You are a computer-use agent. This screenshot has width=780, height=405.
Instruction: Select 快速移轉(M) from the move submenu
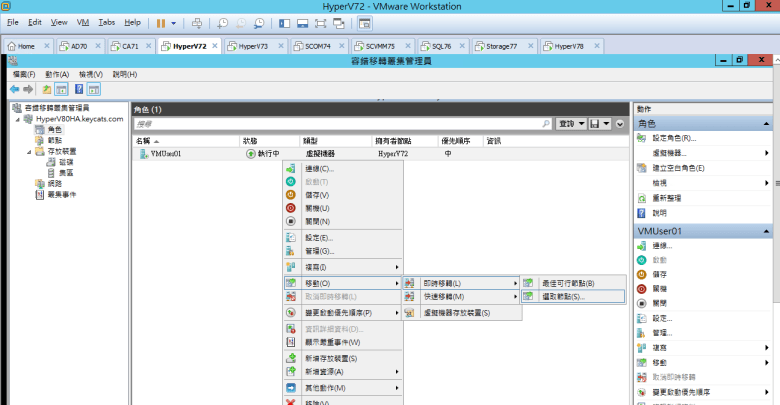click(x=445, y=297)
